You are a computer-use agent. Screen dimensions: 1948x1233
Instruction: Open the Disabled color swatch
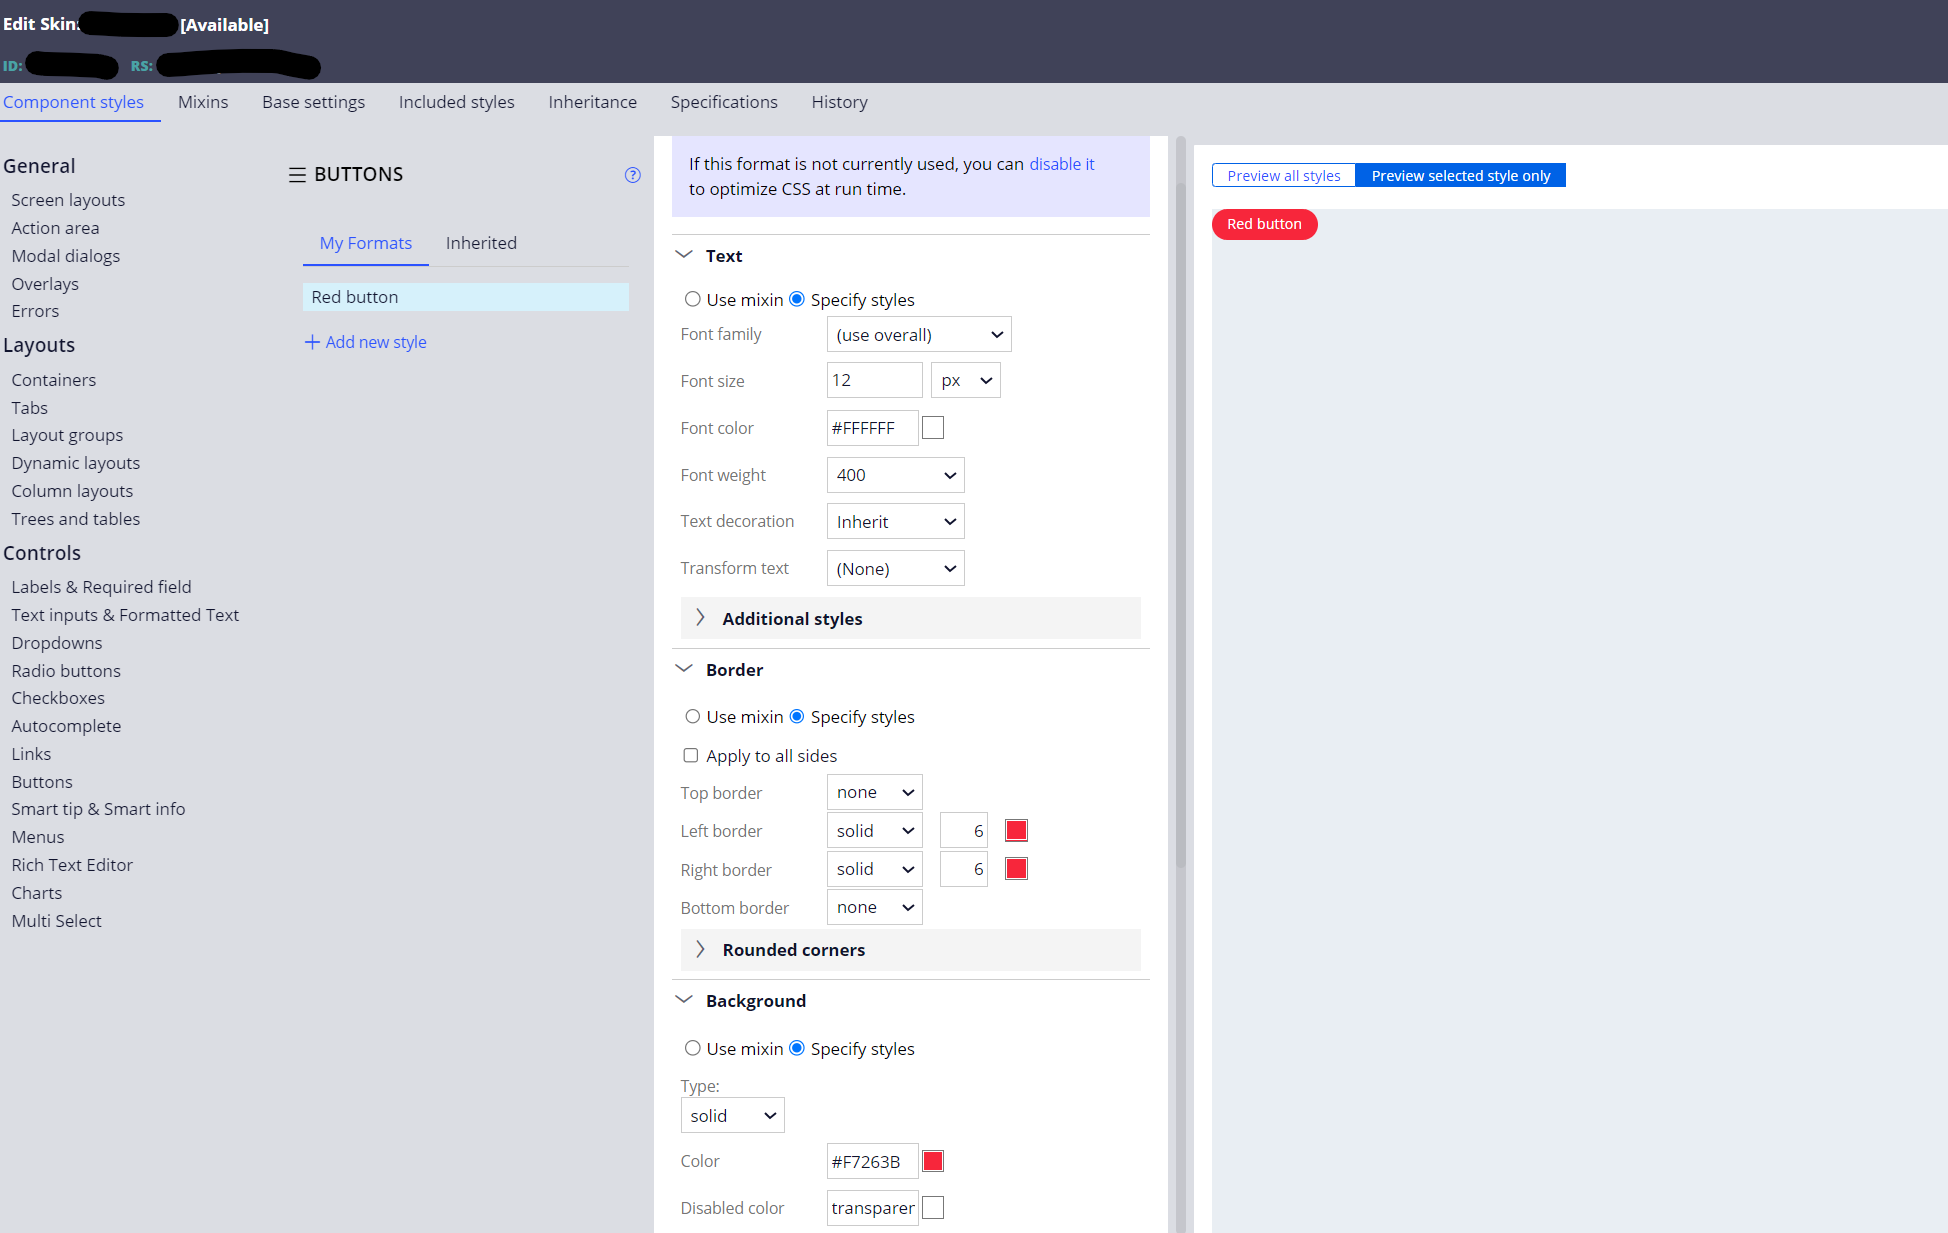coord(933,1208)
